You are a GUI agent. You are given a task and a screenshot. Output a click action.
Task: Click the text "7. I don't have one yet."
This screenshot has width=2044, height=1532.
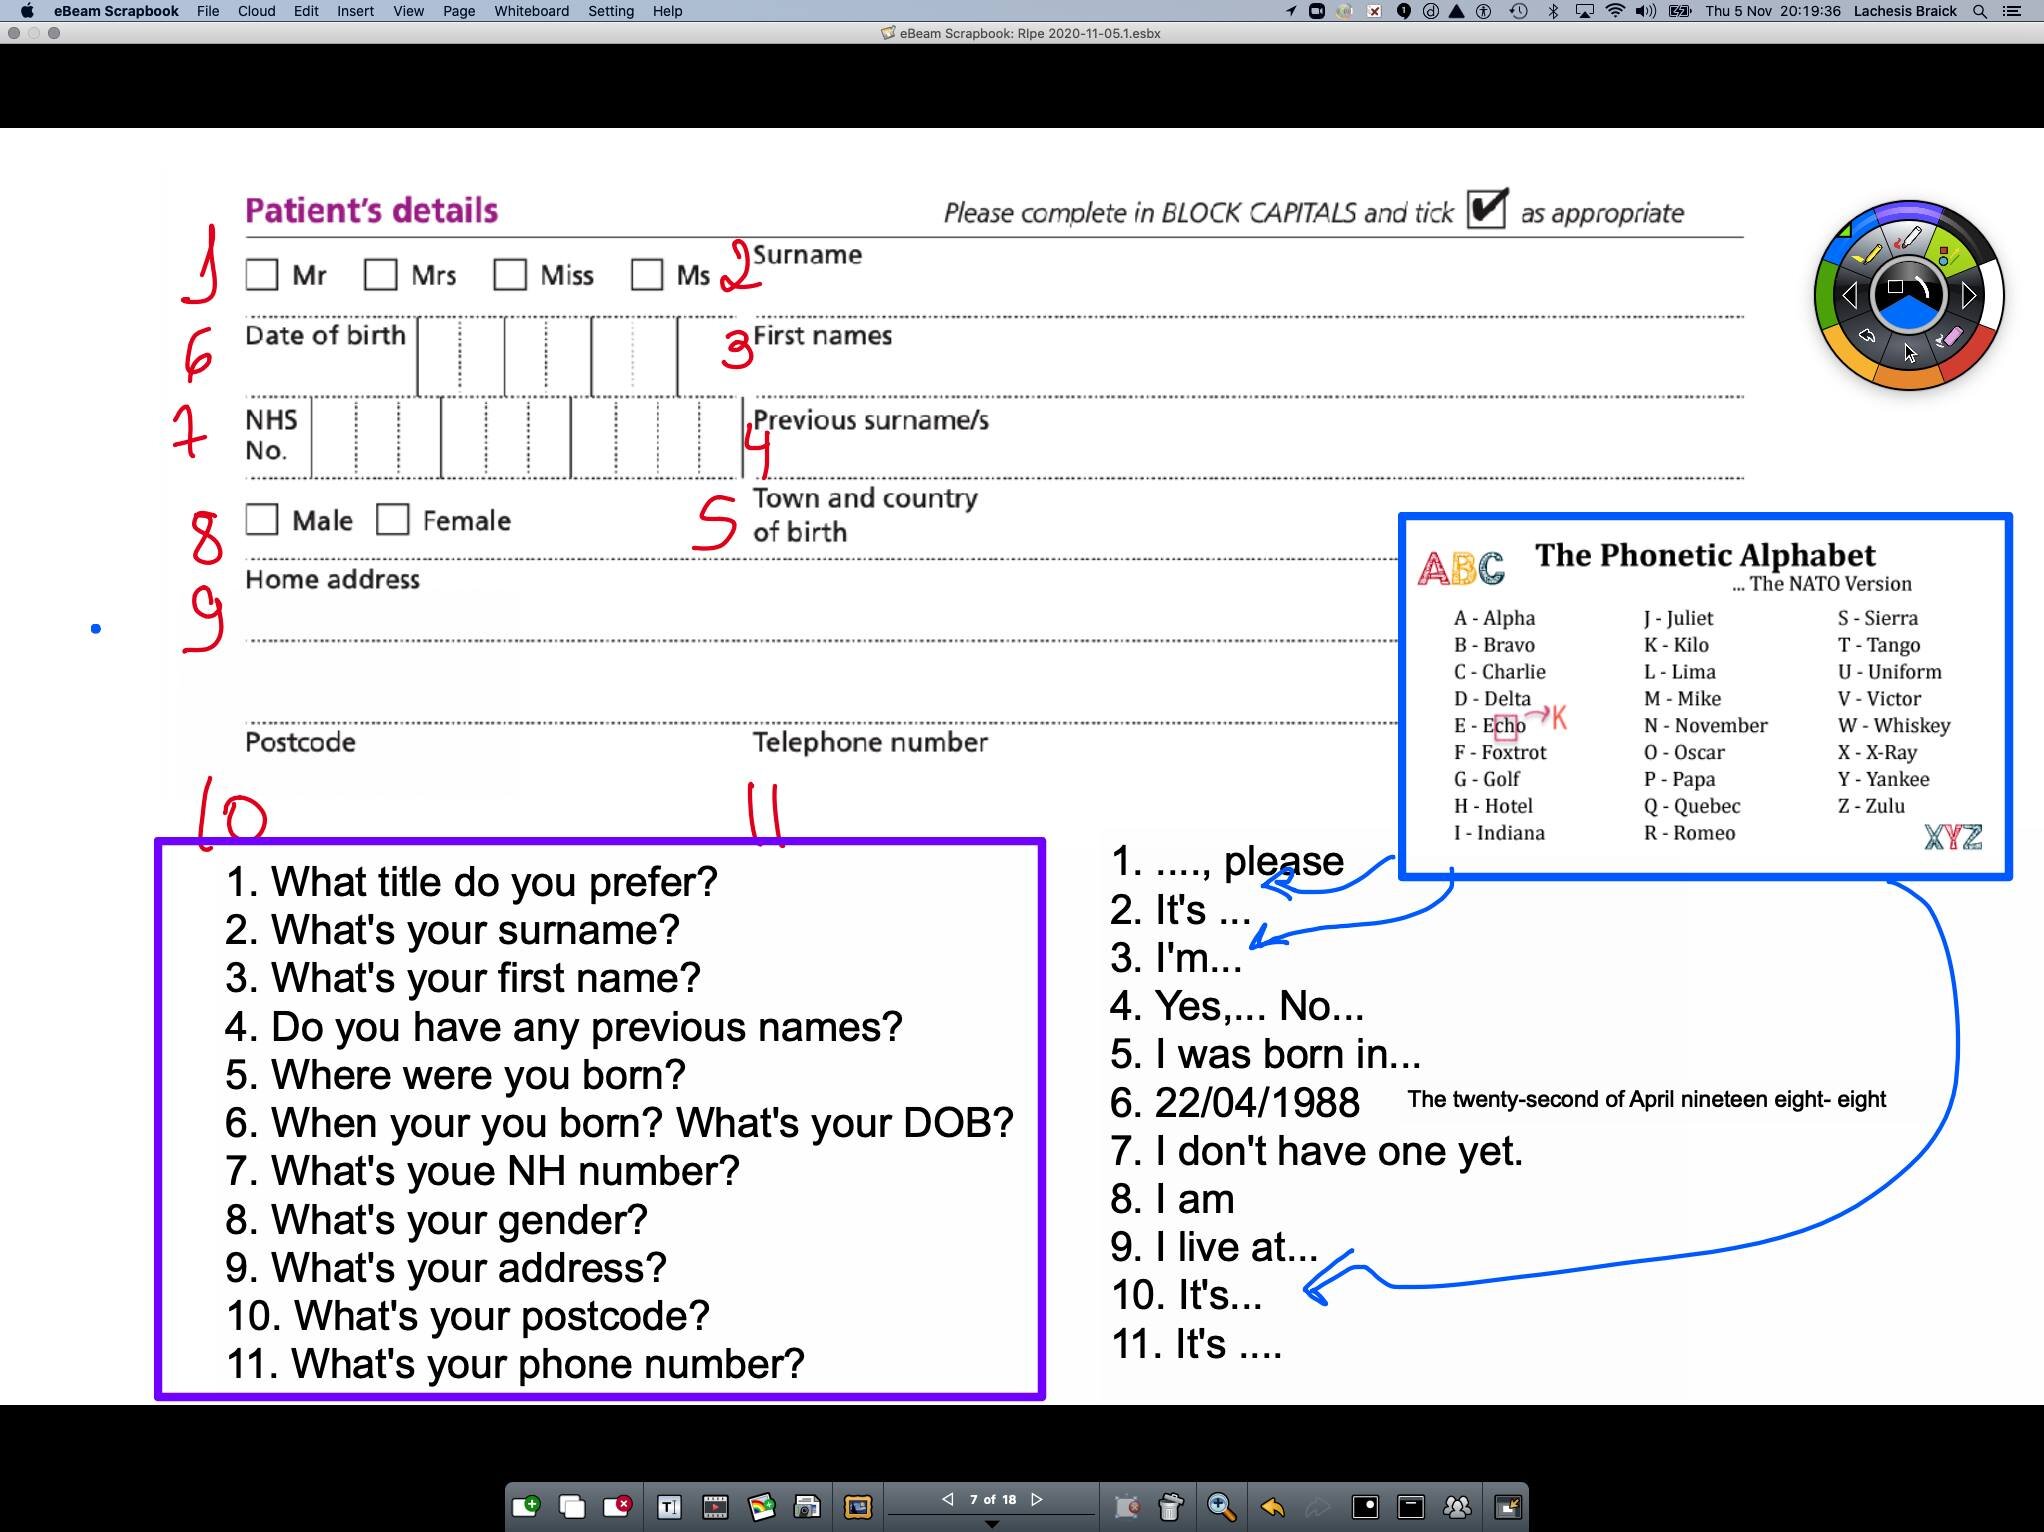[1316, 1151]
